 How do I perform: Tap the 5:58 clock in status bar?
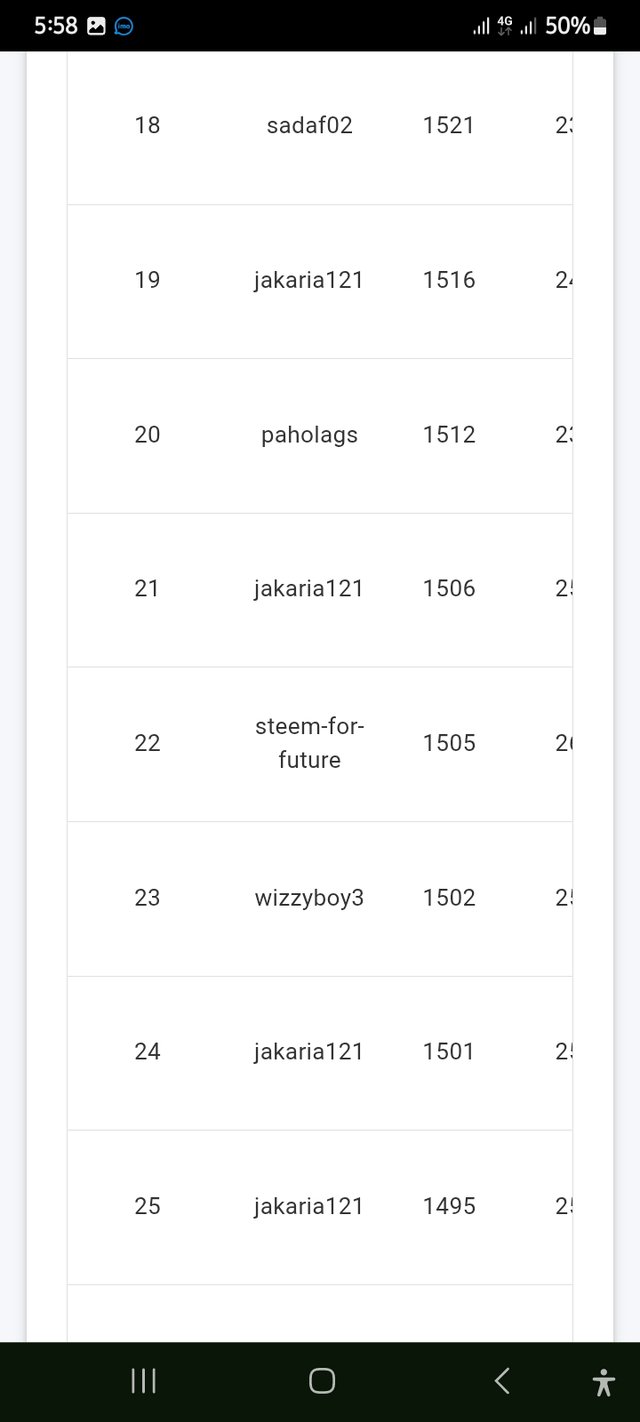click(55, 27)
